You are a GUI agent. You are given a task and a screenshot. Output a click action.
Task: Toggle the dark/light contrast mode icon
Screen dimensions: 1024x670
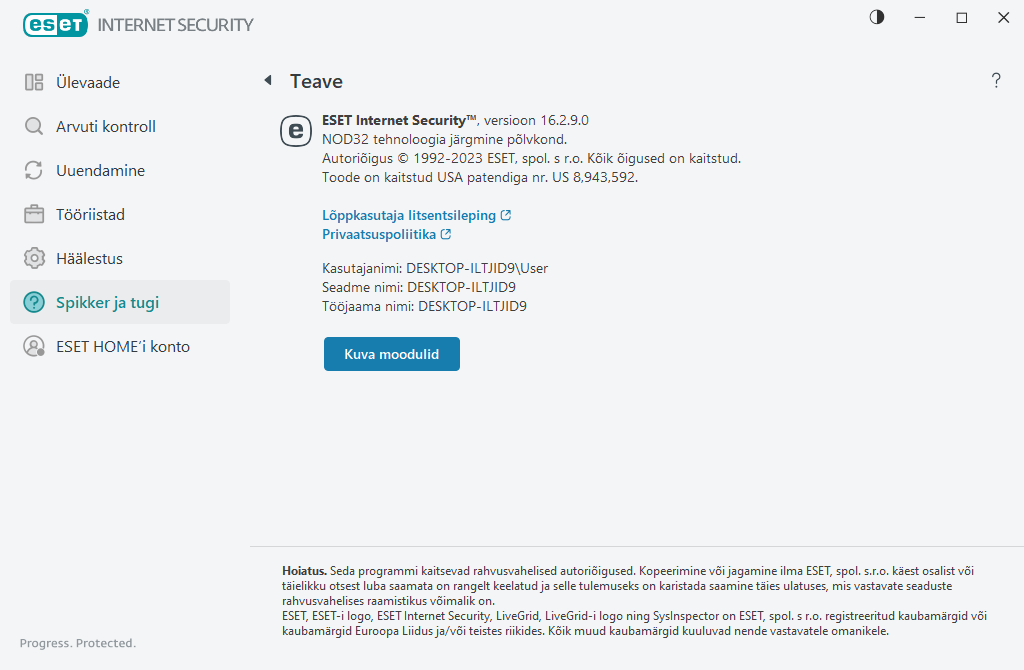point(877,17)
